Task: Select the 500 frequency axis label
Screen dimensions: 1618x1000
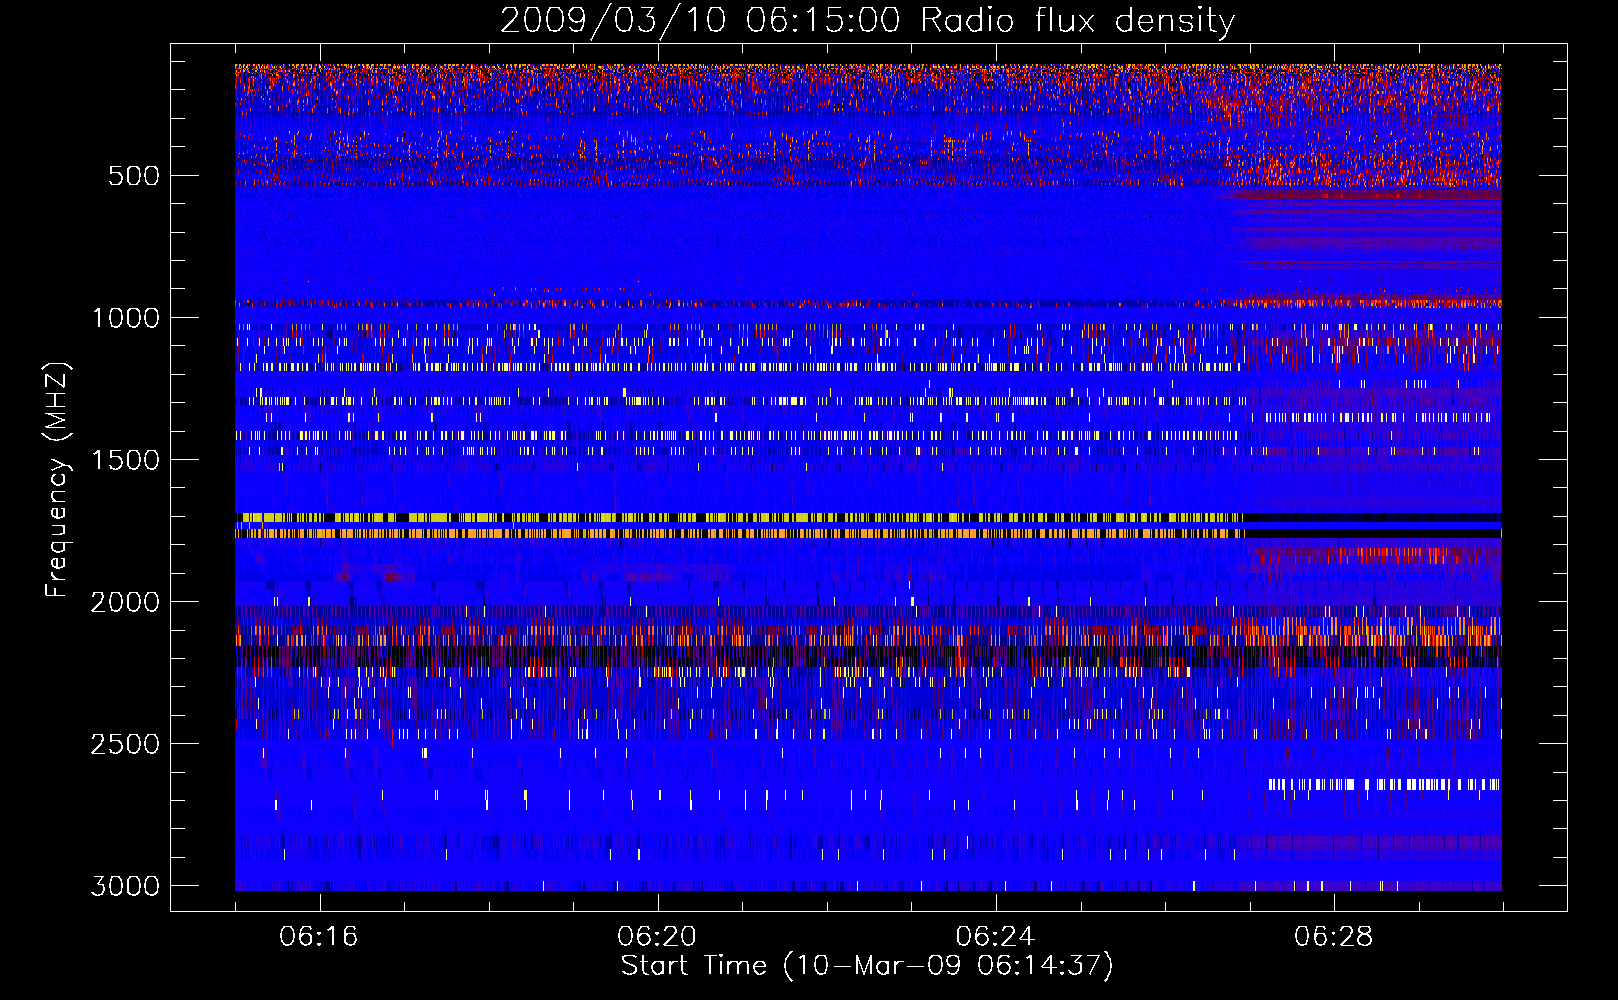Action: (x=134, y=176)
